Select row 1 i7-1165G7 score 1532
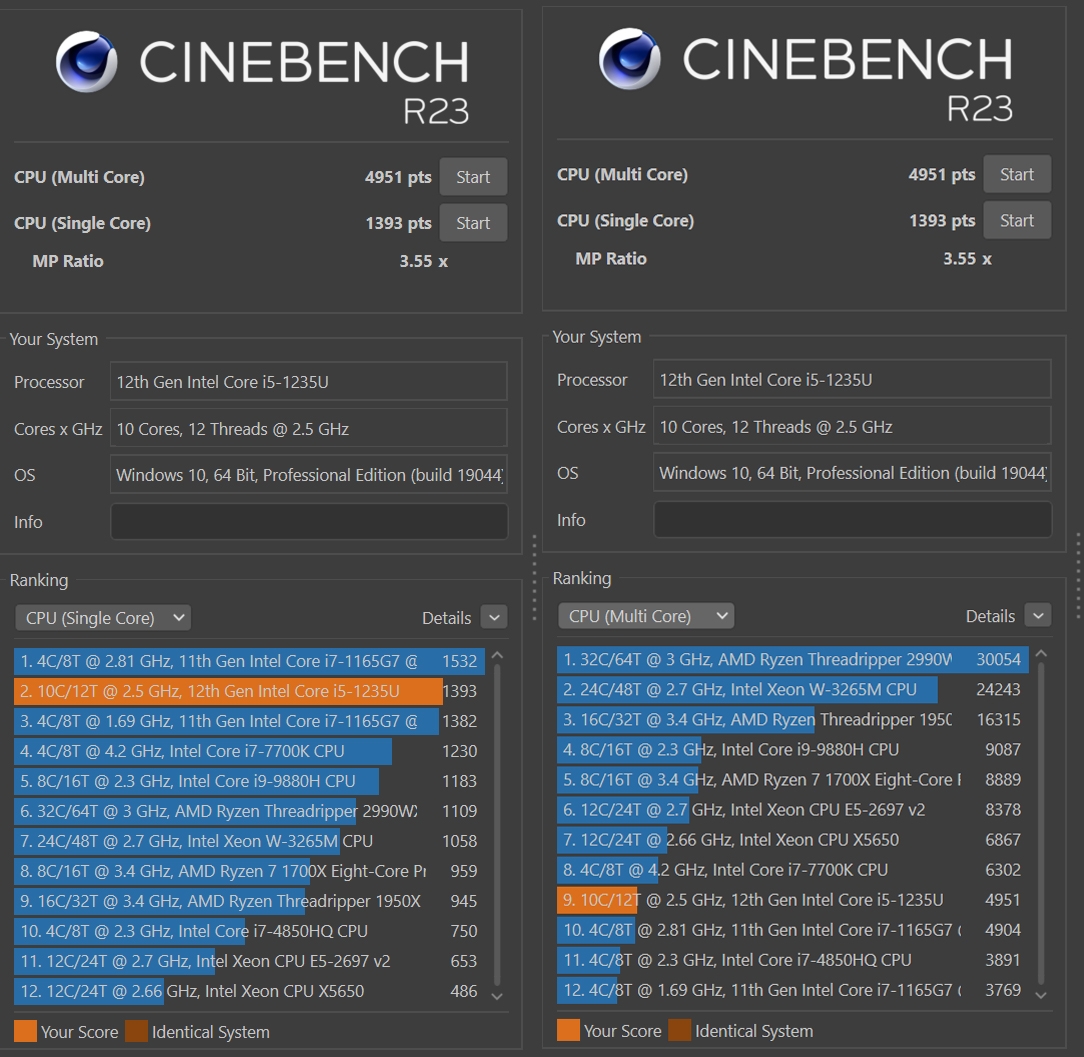Image resolution: width=1084 pixels, height=1057 pixels. [249, 661]
